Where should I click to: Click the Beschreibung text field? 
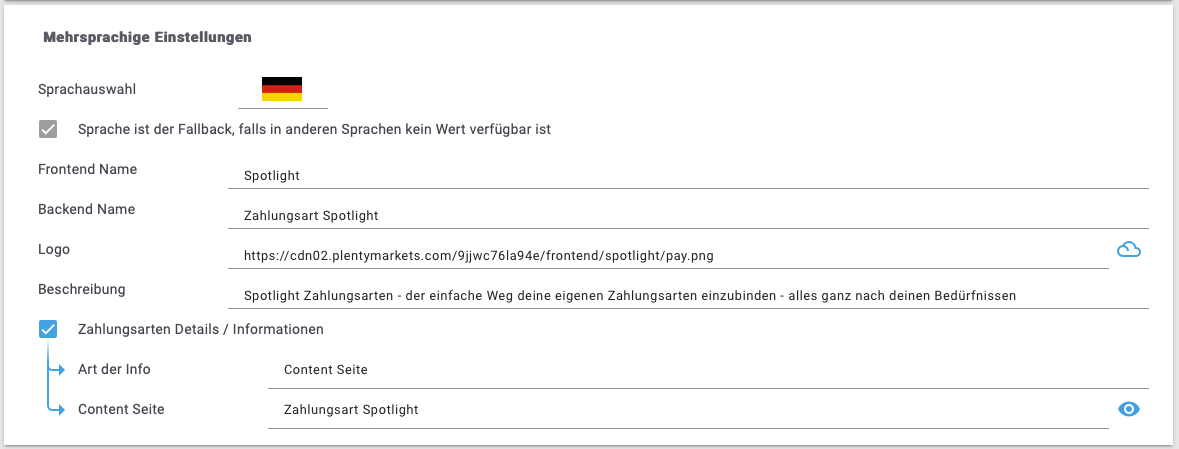(x=688, y=296)
